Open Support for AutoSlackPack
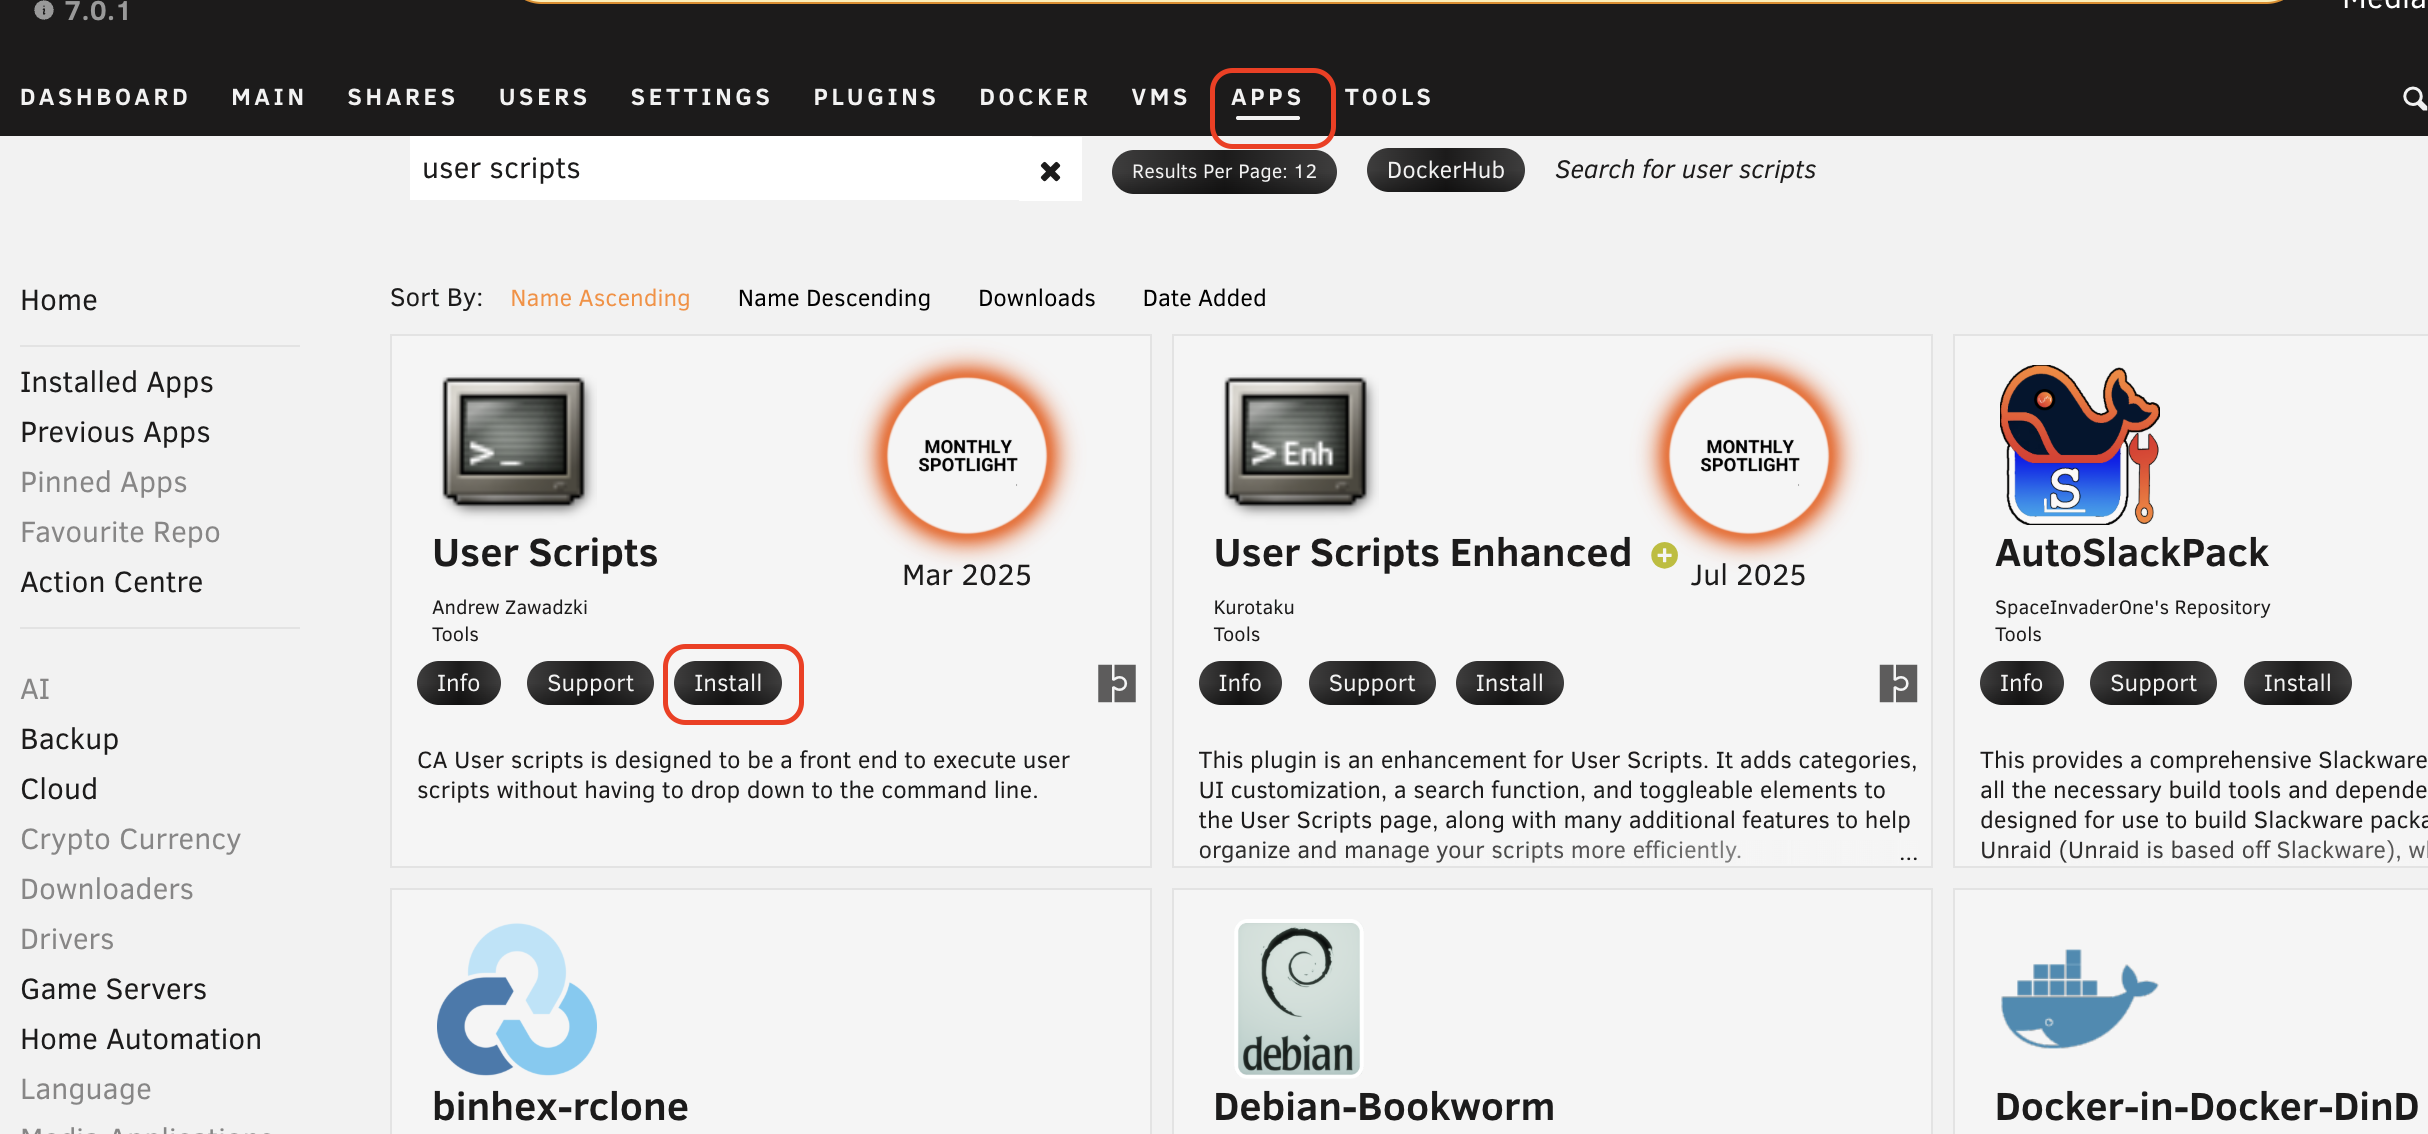This screenshot has width=2428, height=1134. 2153,683
